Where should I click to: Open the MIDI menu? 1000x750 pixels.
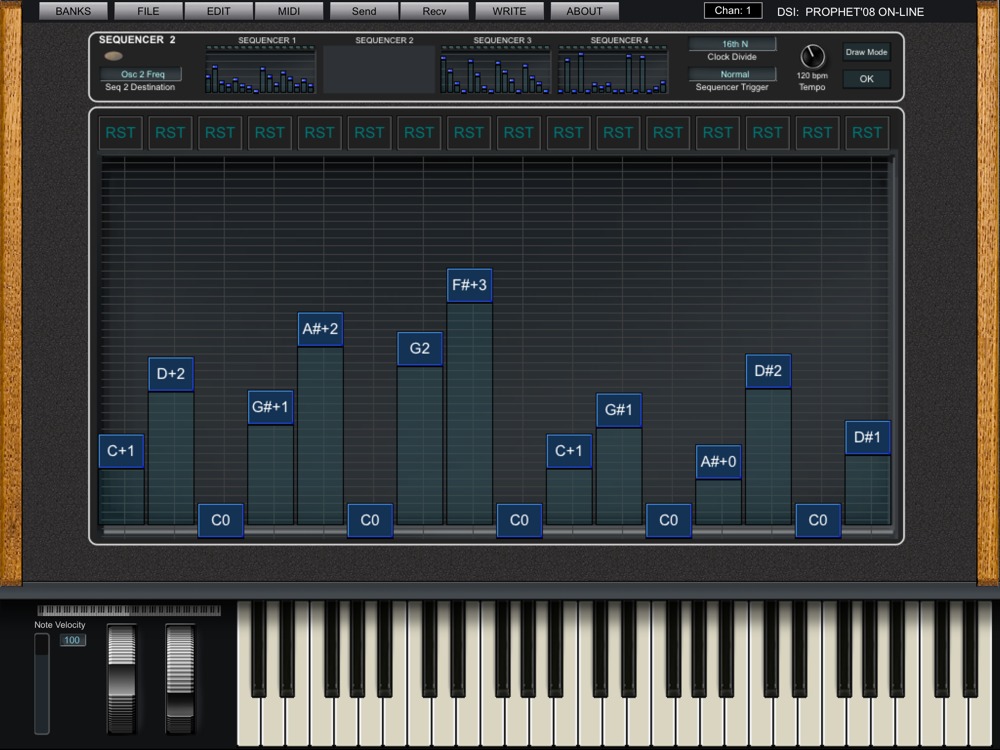click(288, 11)
